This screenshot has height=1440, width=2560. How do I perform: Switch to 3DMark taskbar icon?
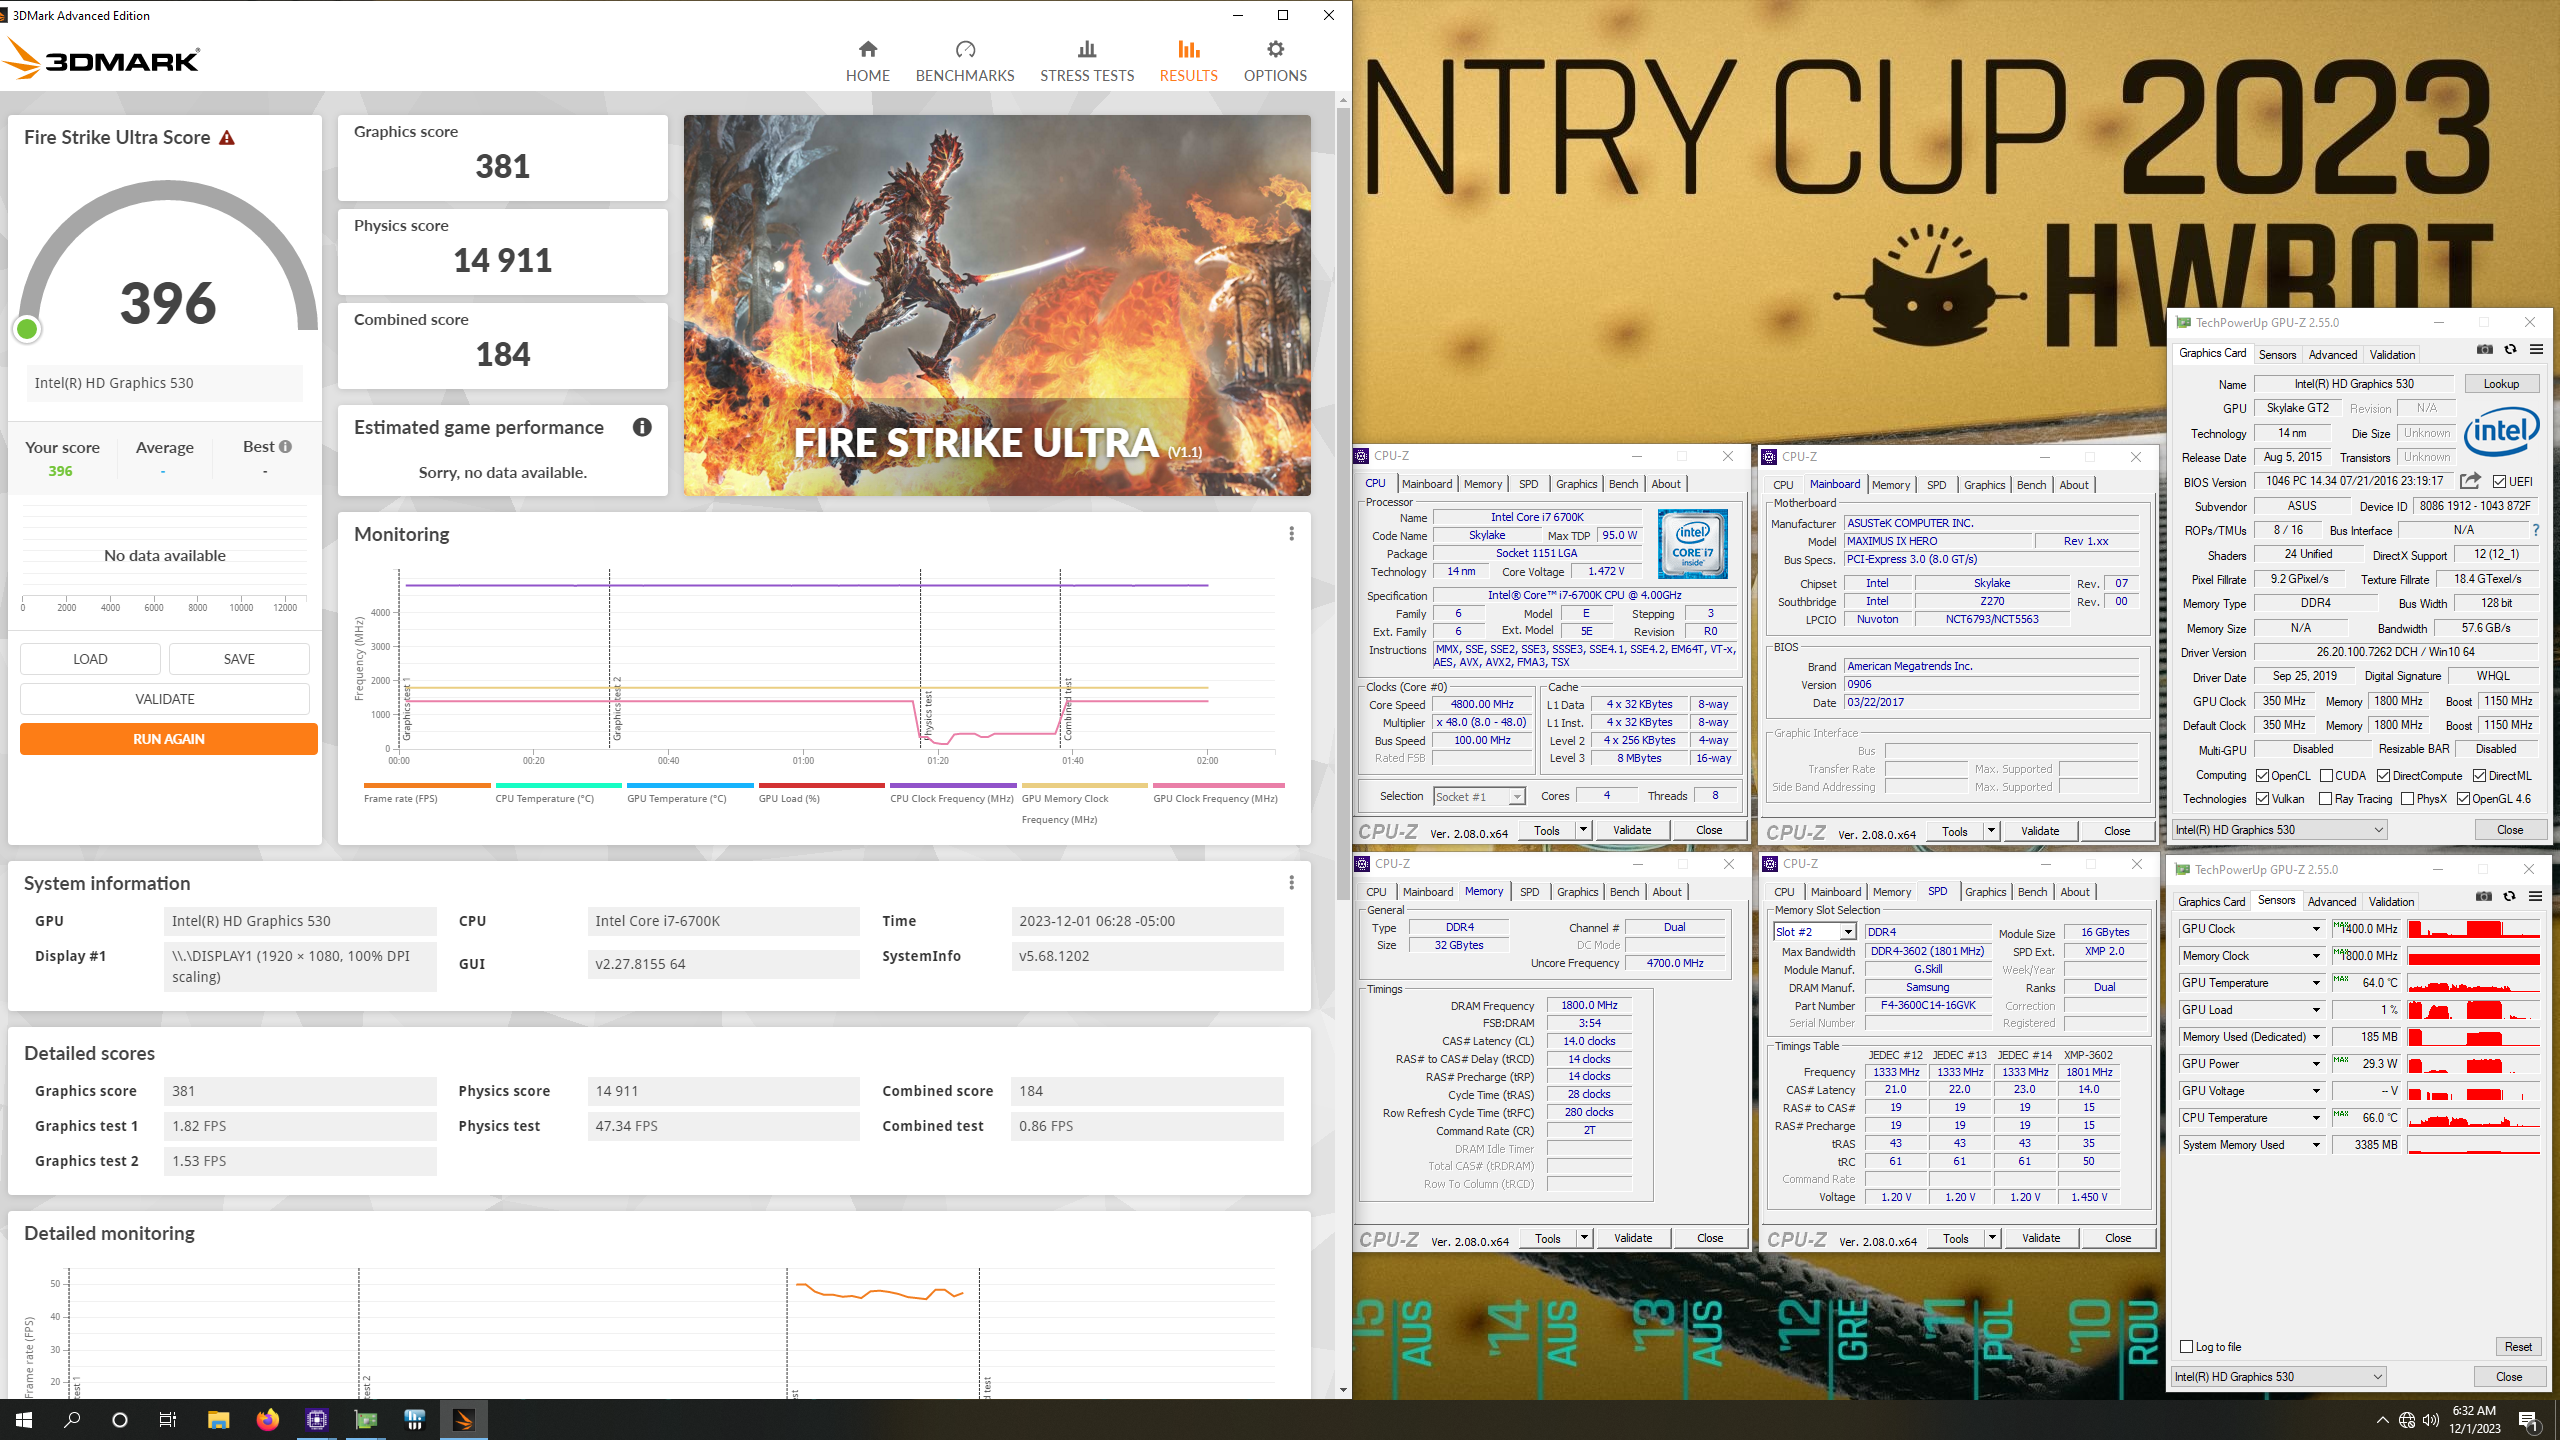[x=463, y=1420]
